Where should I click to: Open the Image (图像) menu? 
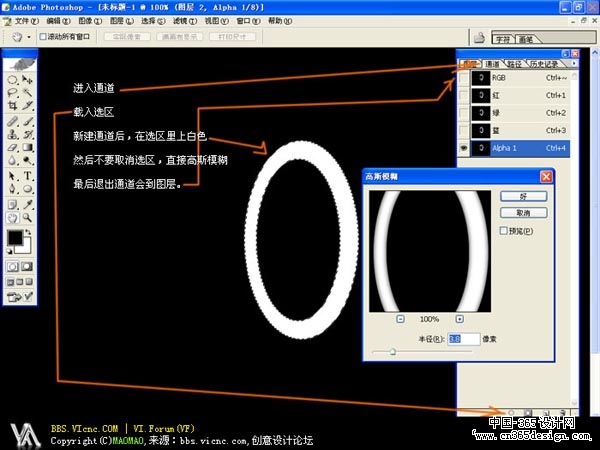tap(90, 21)
